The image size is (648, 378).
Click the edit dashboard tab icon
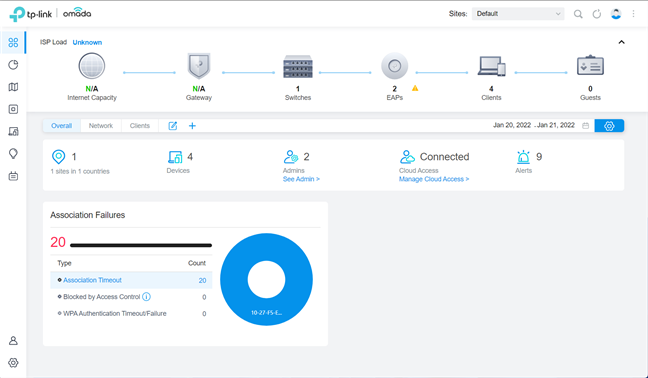173,126
